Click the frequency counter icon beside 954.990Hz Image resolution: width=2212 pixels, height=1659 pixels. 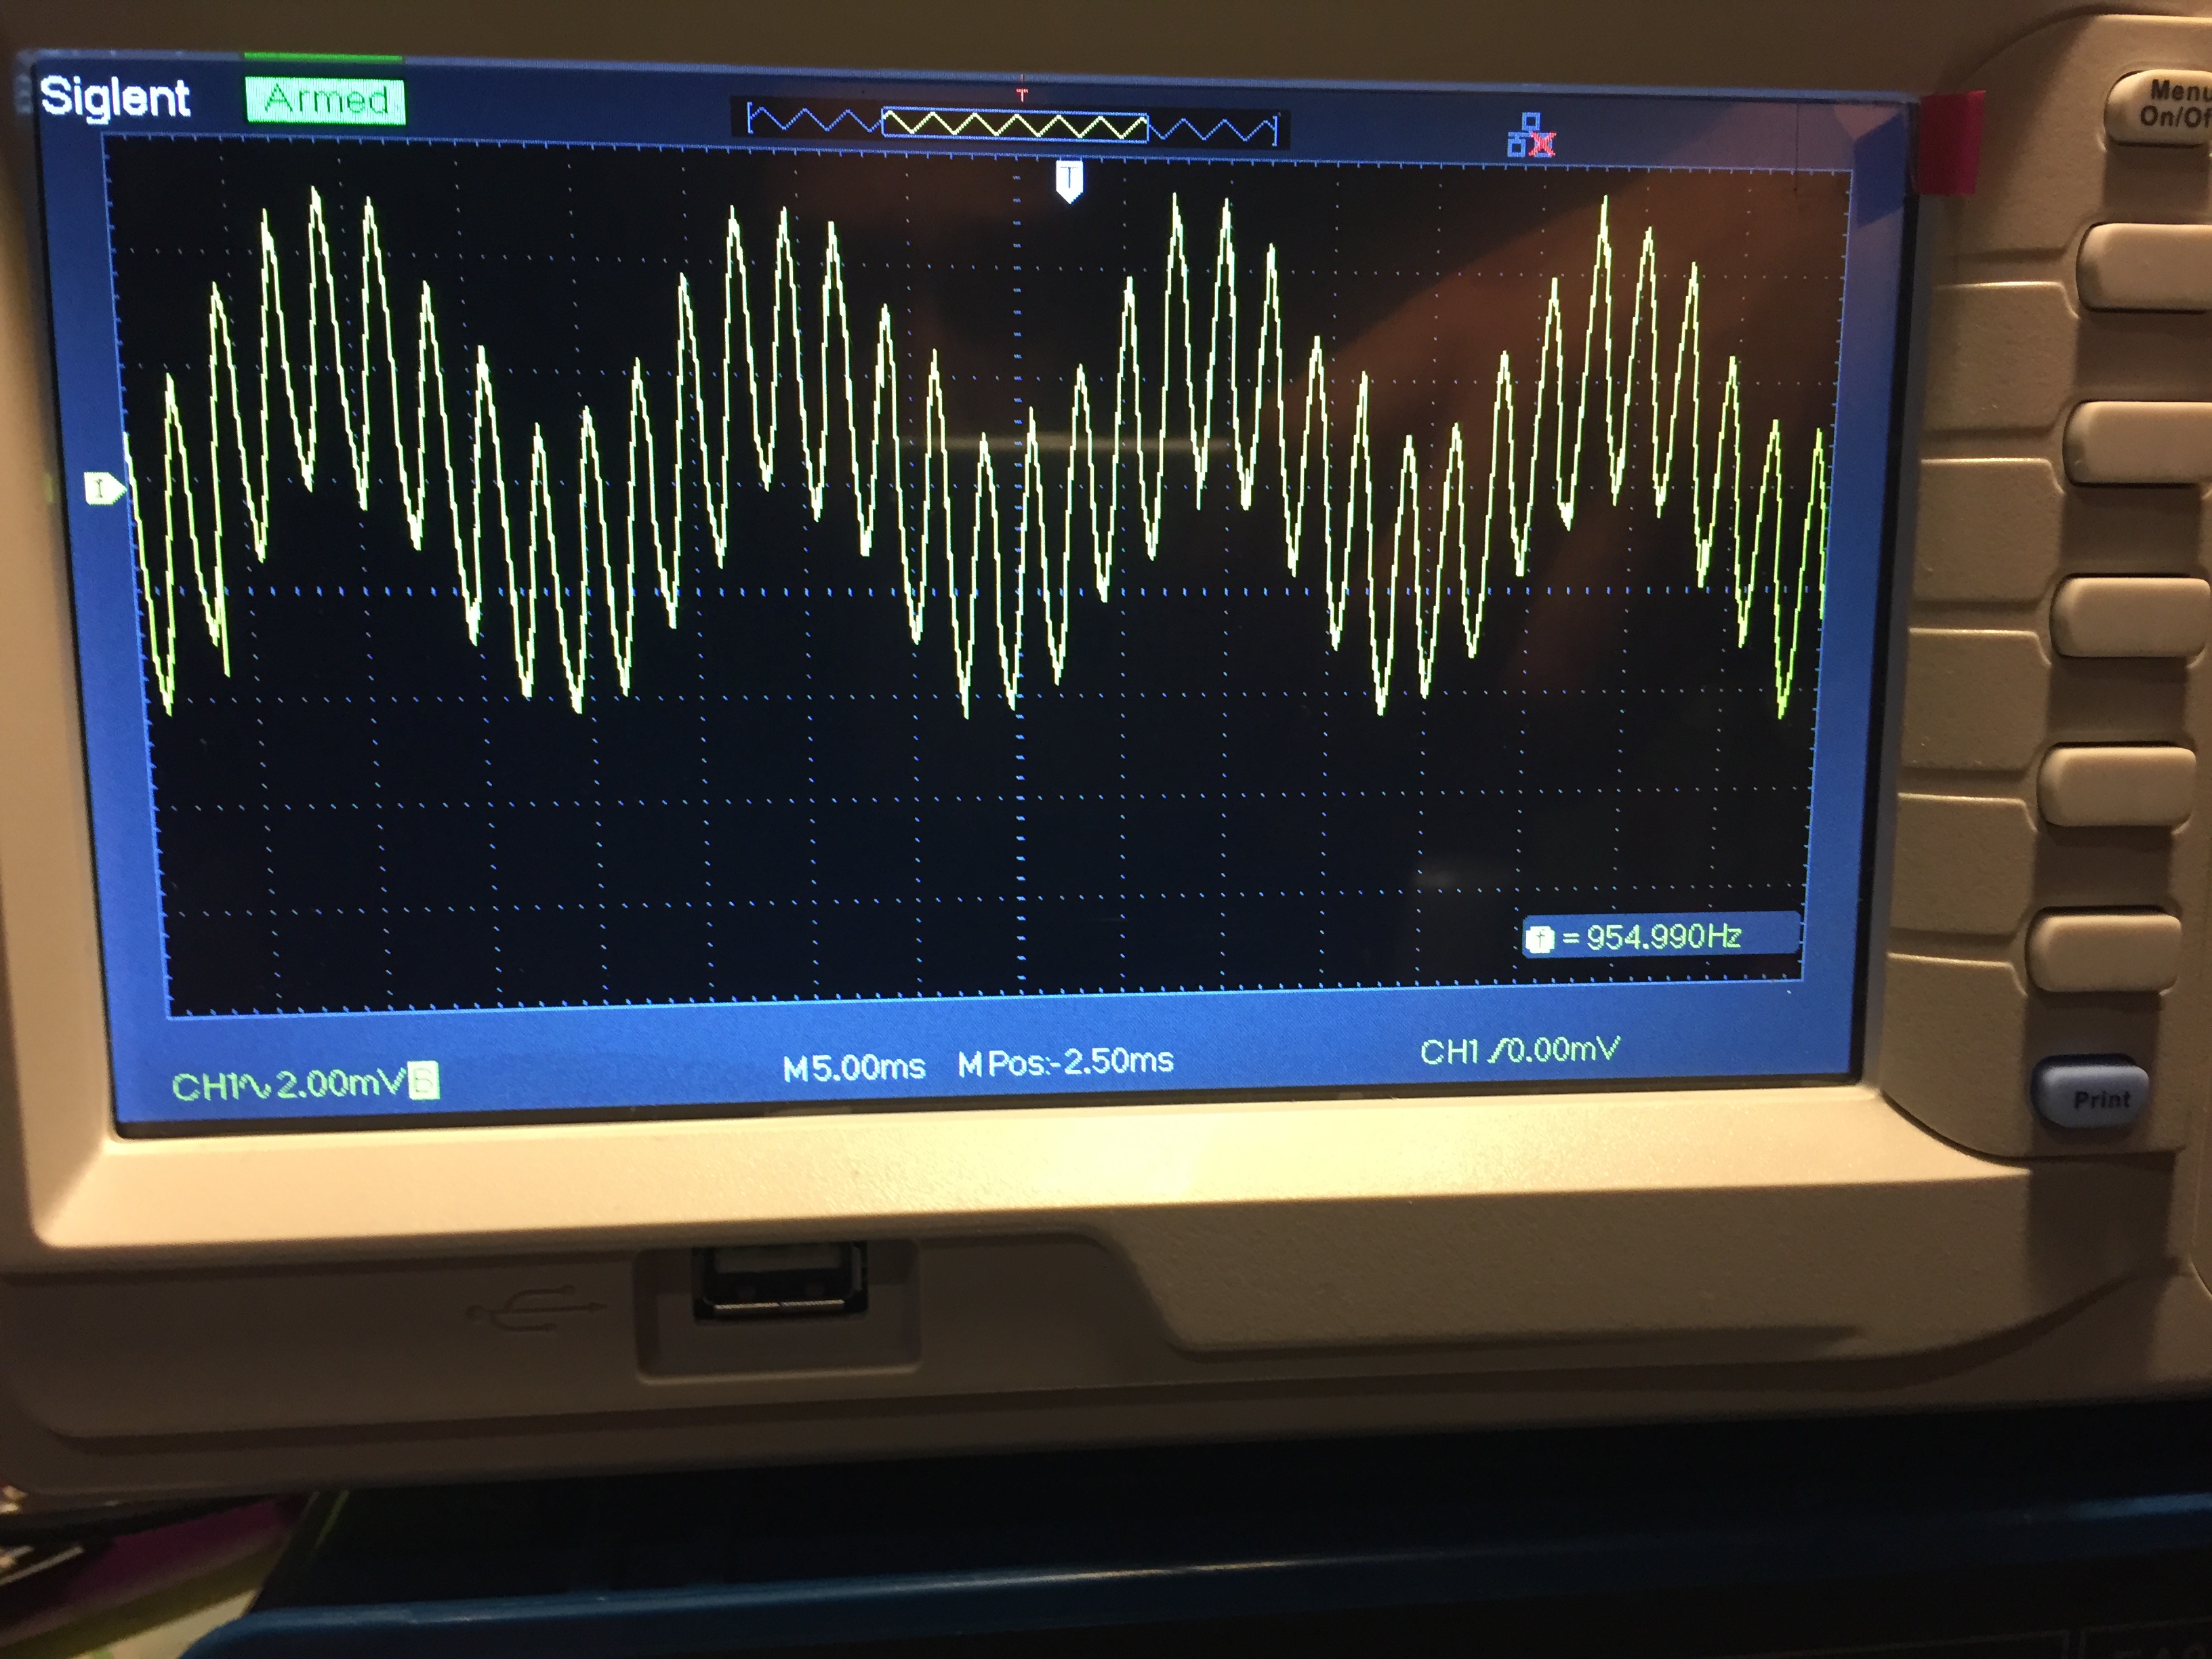click(x=1541, y=938)
